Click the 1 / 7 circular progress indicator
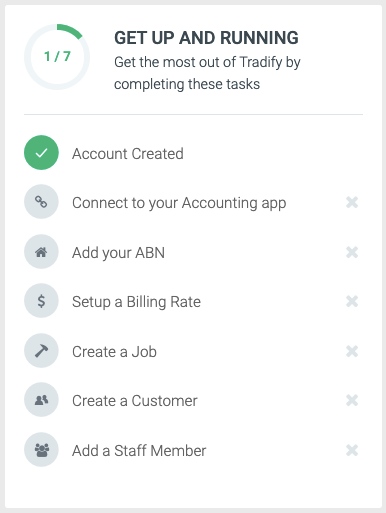The width and height of the screenshot is (386, 513). tap(57, 57)
